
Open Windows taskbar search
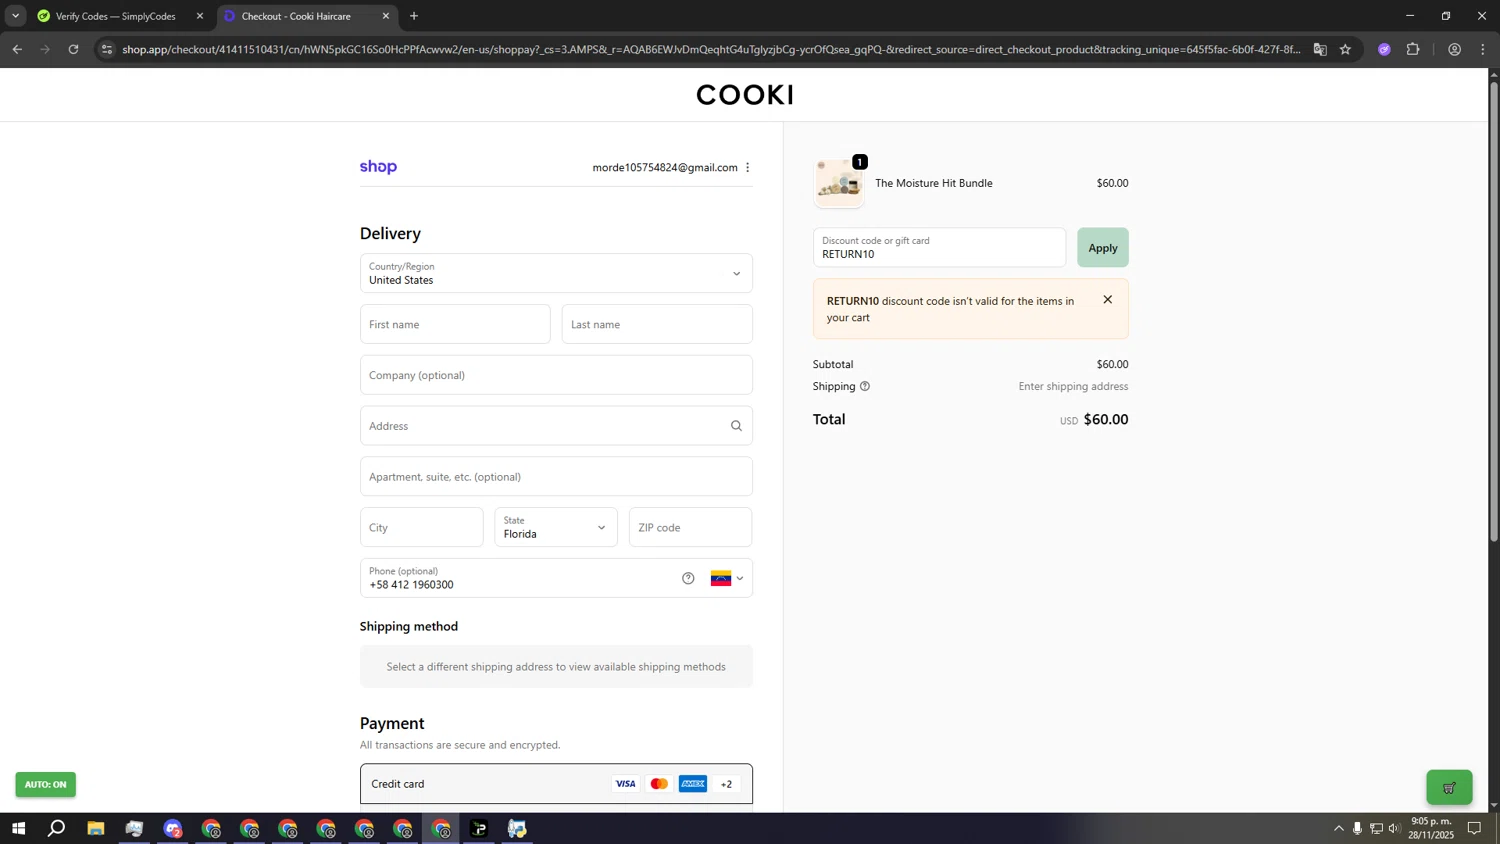[57, 828]
